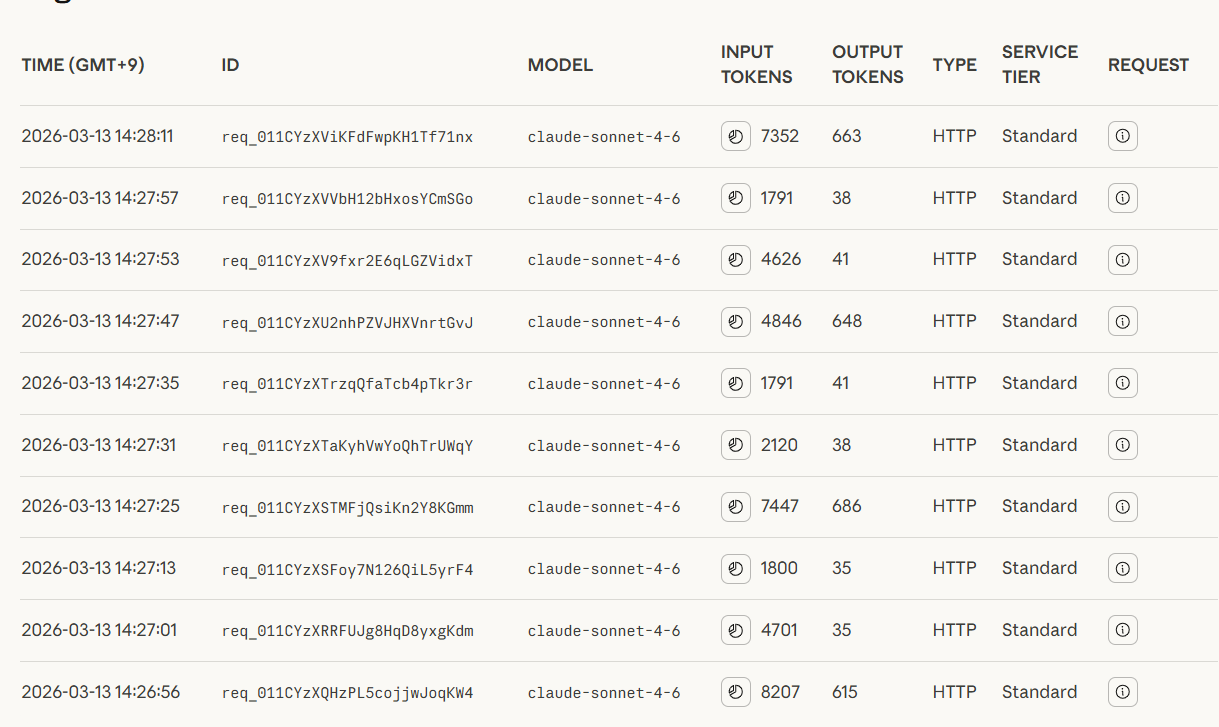Click request ID req_011CYzXRRFUJg8HqD8yxgKdm
The image size is (1219, 727).
click(x=347, y=631)
